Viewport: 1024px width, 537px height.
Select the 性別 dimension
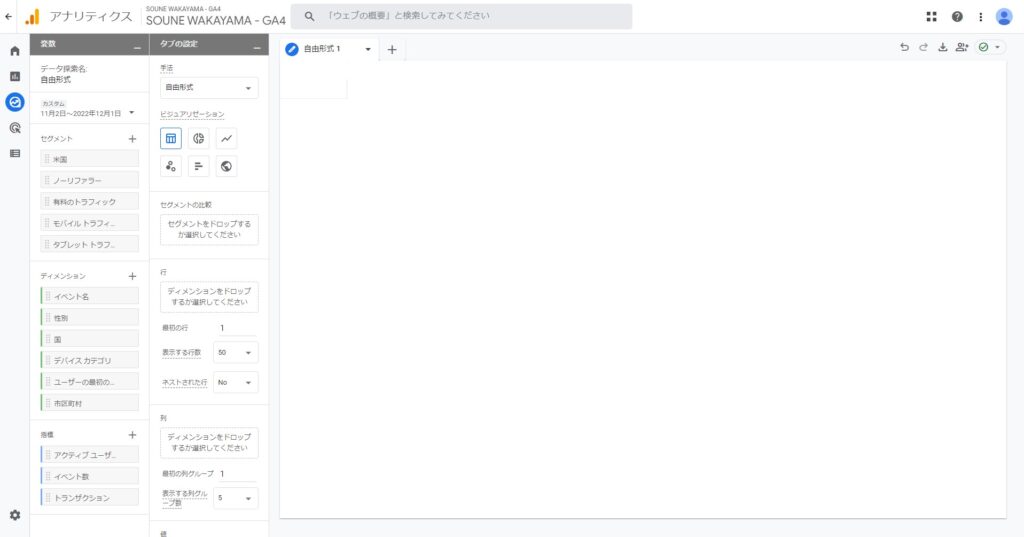pyautogui.click(x=89, y=317)
